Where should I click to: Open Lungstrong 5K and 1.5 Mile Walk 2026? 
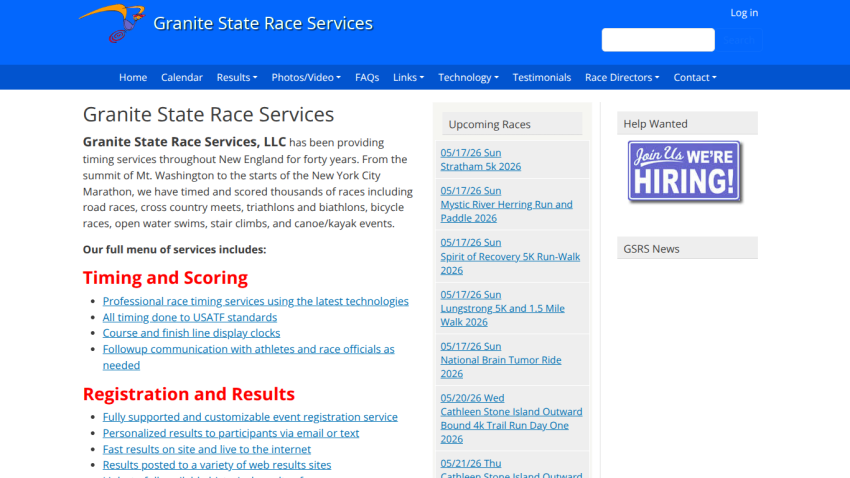click(503, 315)
